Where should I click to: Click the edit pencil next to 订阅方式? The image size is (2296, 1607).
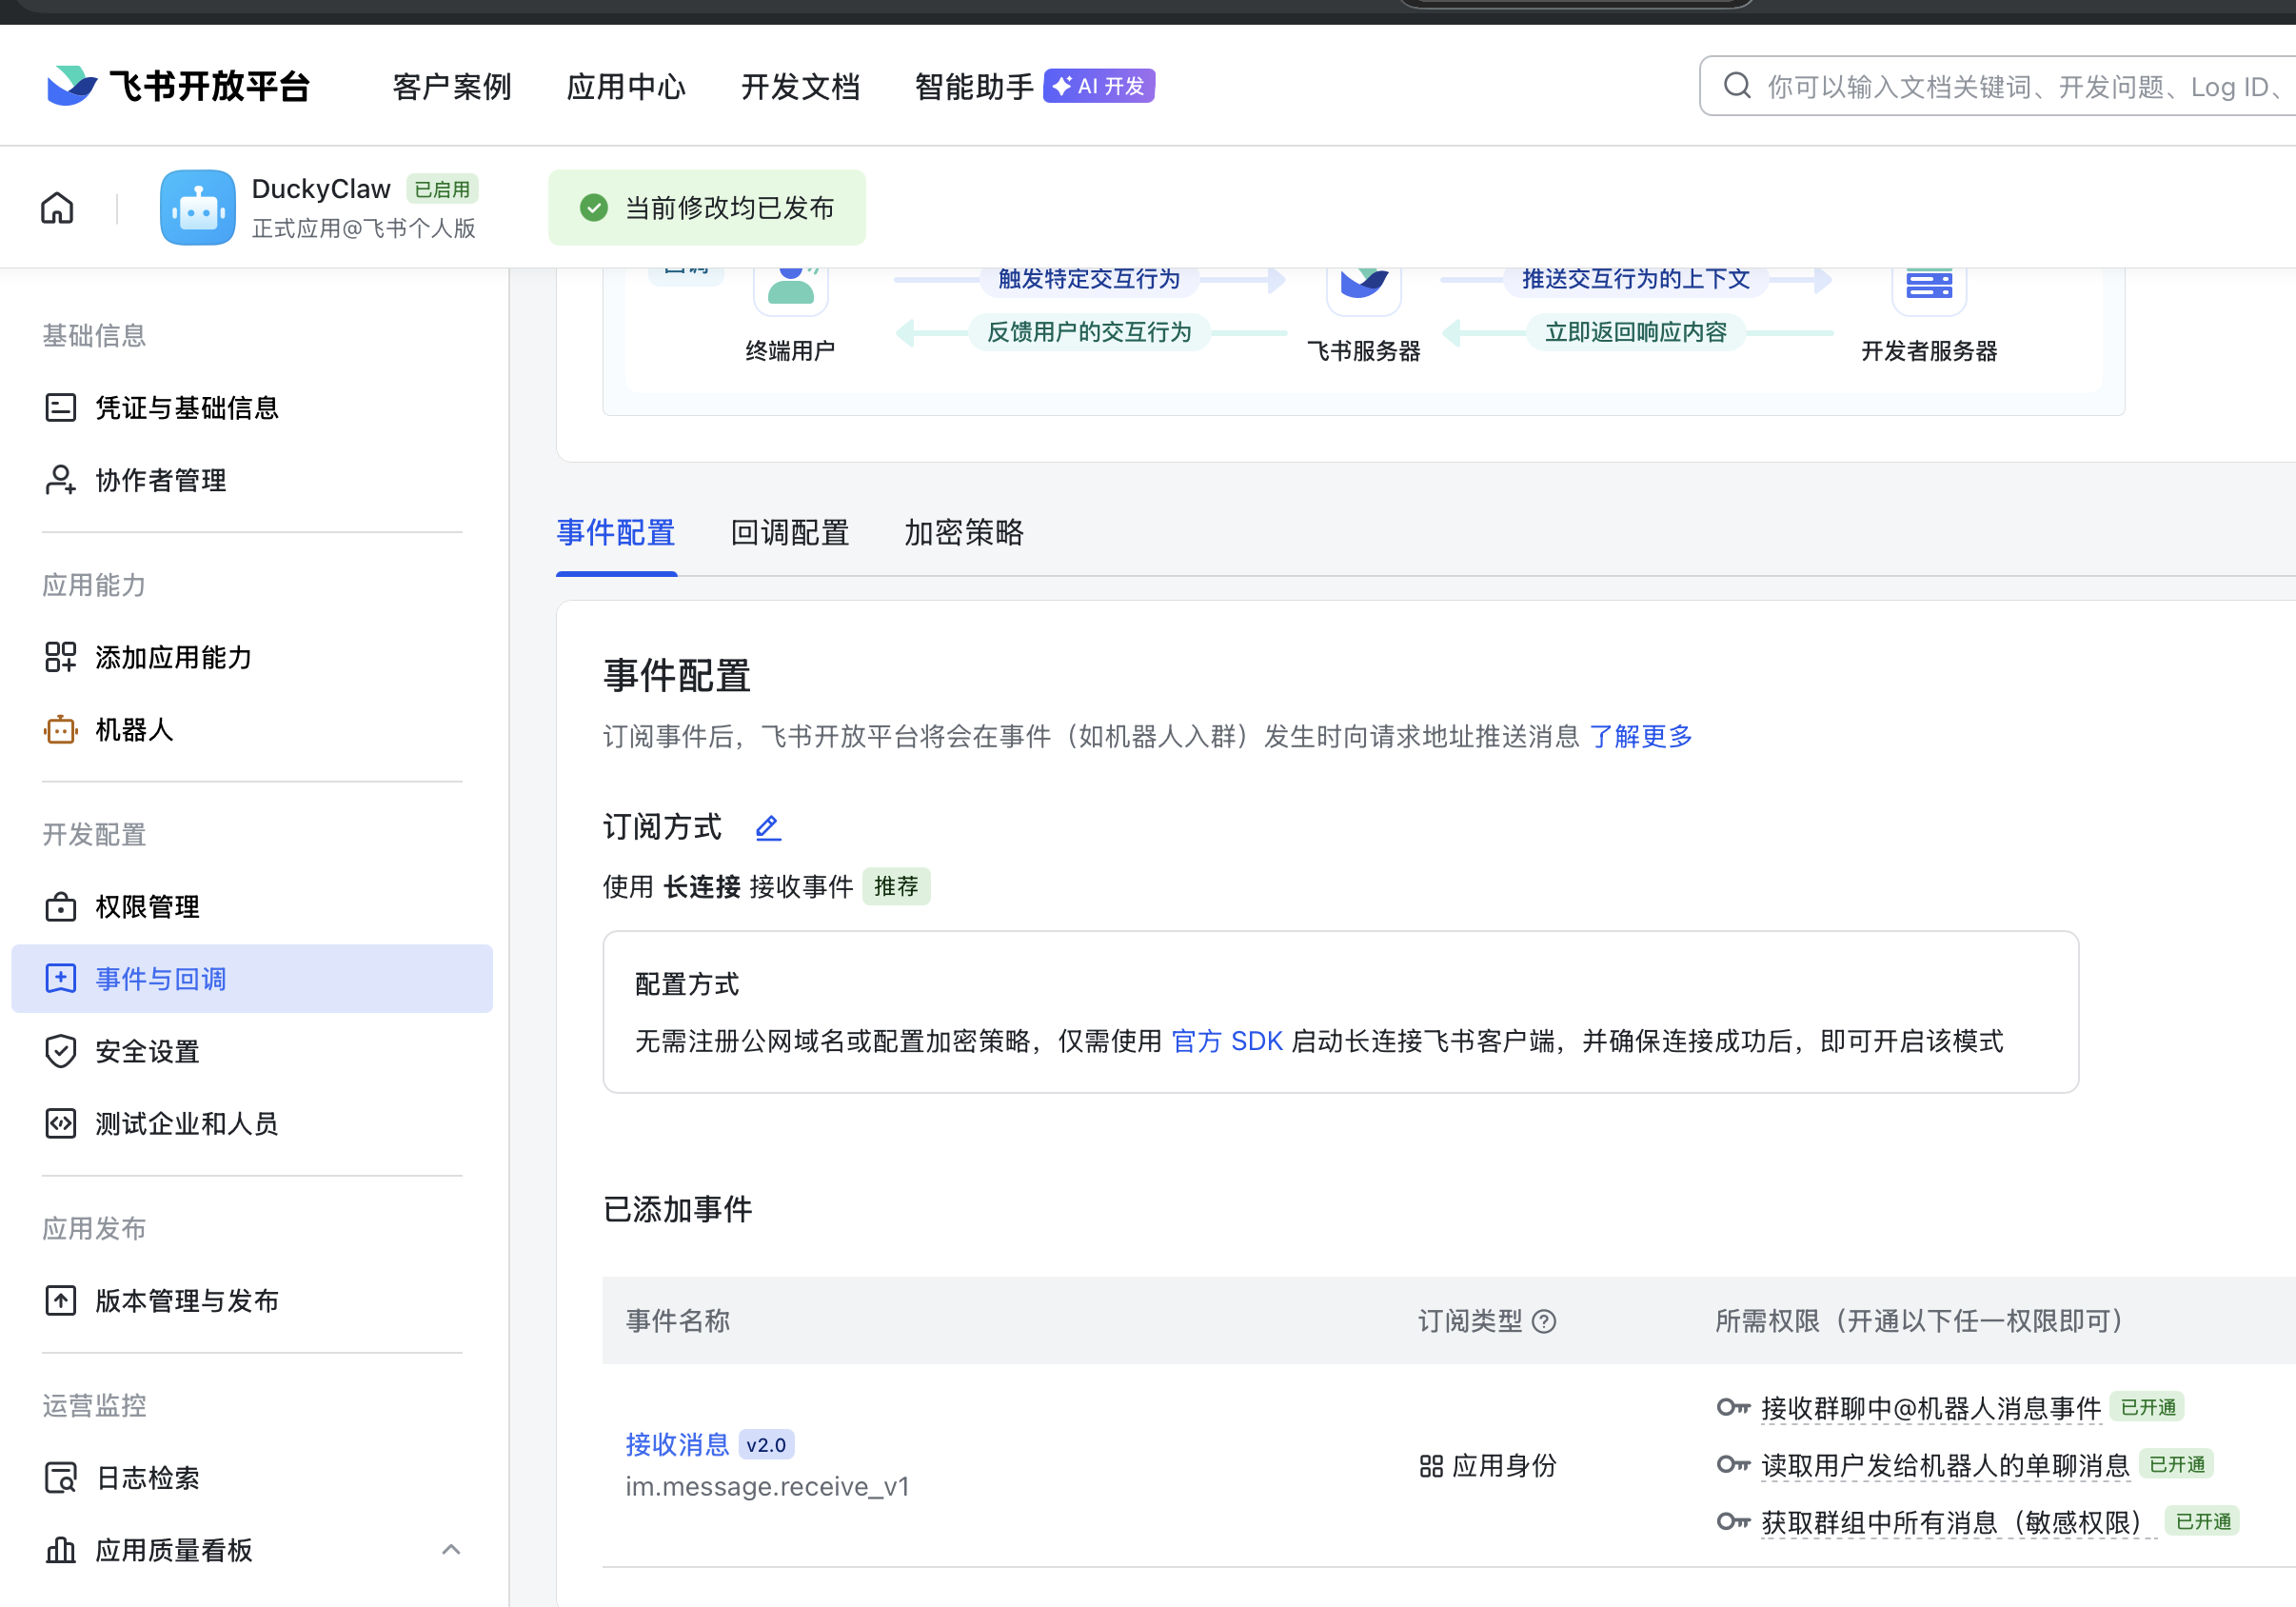coord(767,828)
